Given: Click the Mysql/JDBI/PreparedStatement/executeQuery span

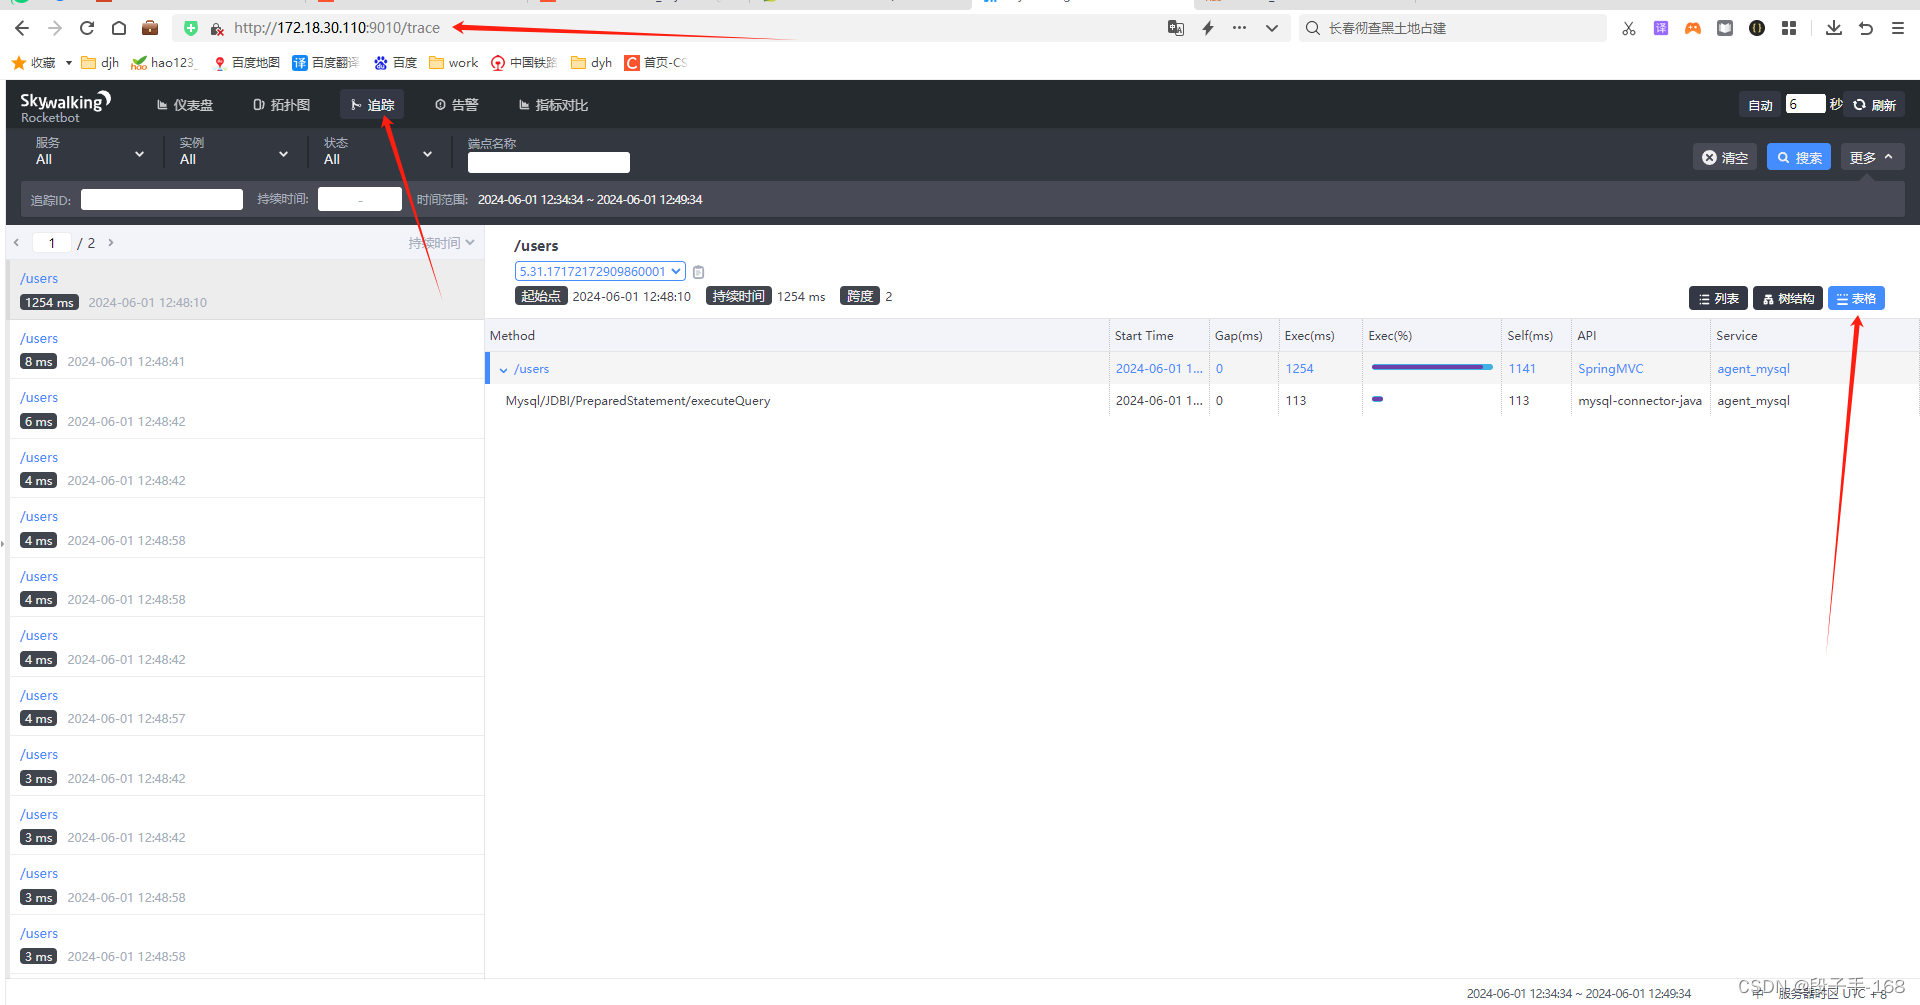Looking at the screenshot, I should 638,400.
